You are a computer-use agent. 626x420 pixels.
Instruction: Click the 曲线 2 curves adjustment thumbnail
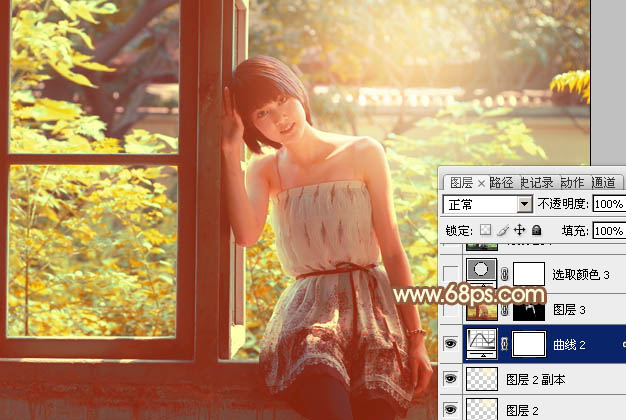point(483,345)
